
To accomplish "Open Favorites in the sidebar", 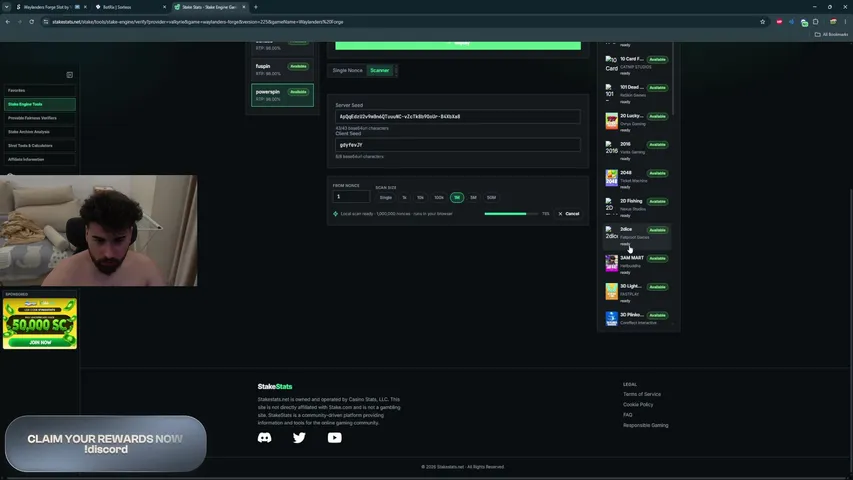I will pos(40,90).
